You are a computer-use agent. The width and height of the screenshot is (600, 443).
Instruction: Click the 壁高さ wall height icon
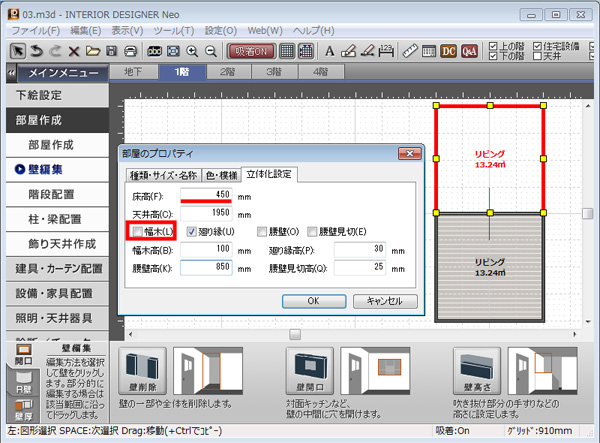pyautogui.click(x=476, y=370)
